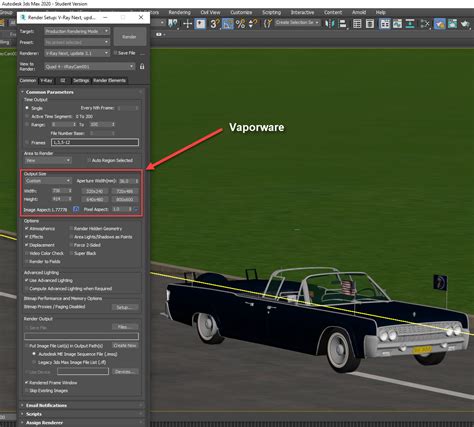Open the Output Size Custom dropdown
Viewport: 474px width, 427px height.
pos(48,181)
